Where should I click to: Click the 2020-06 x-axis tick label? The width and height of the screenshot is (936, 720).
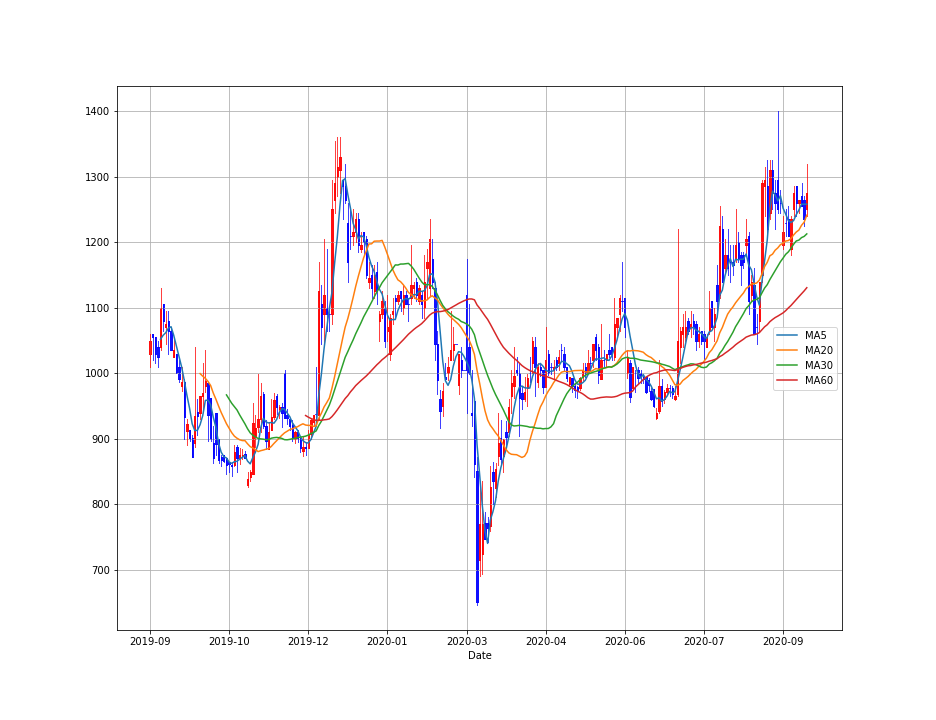point(625,642)
